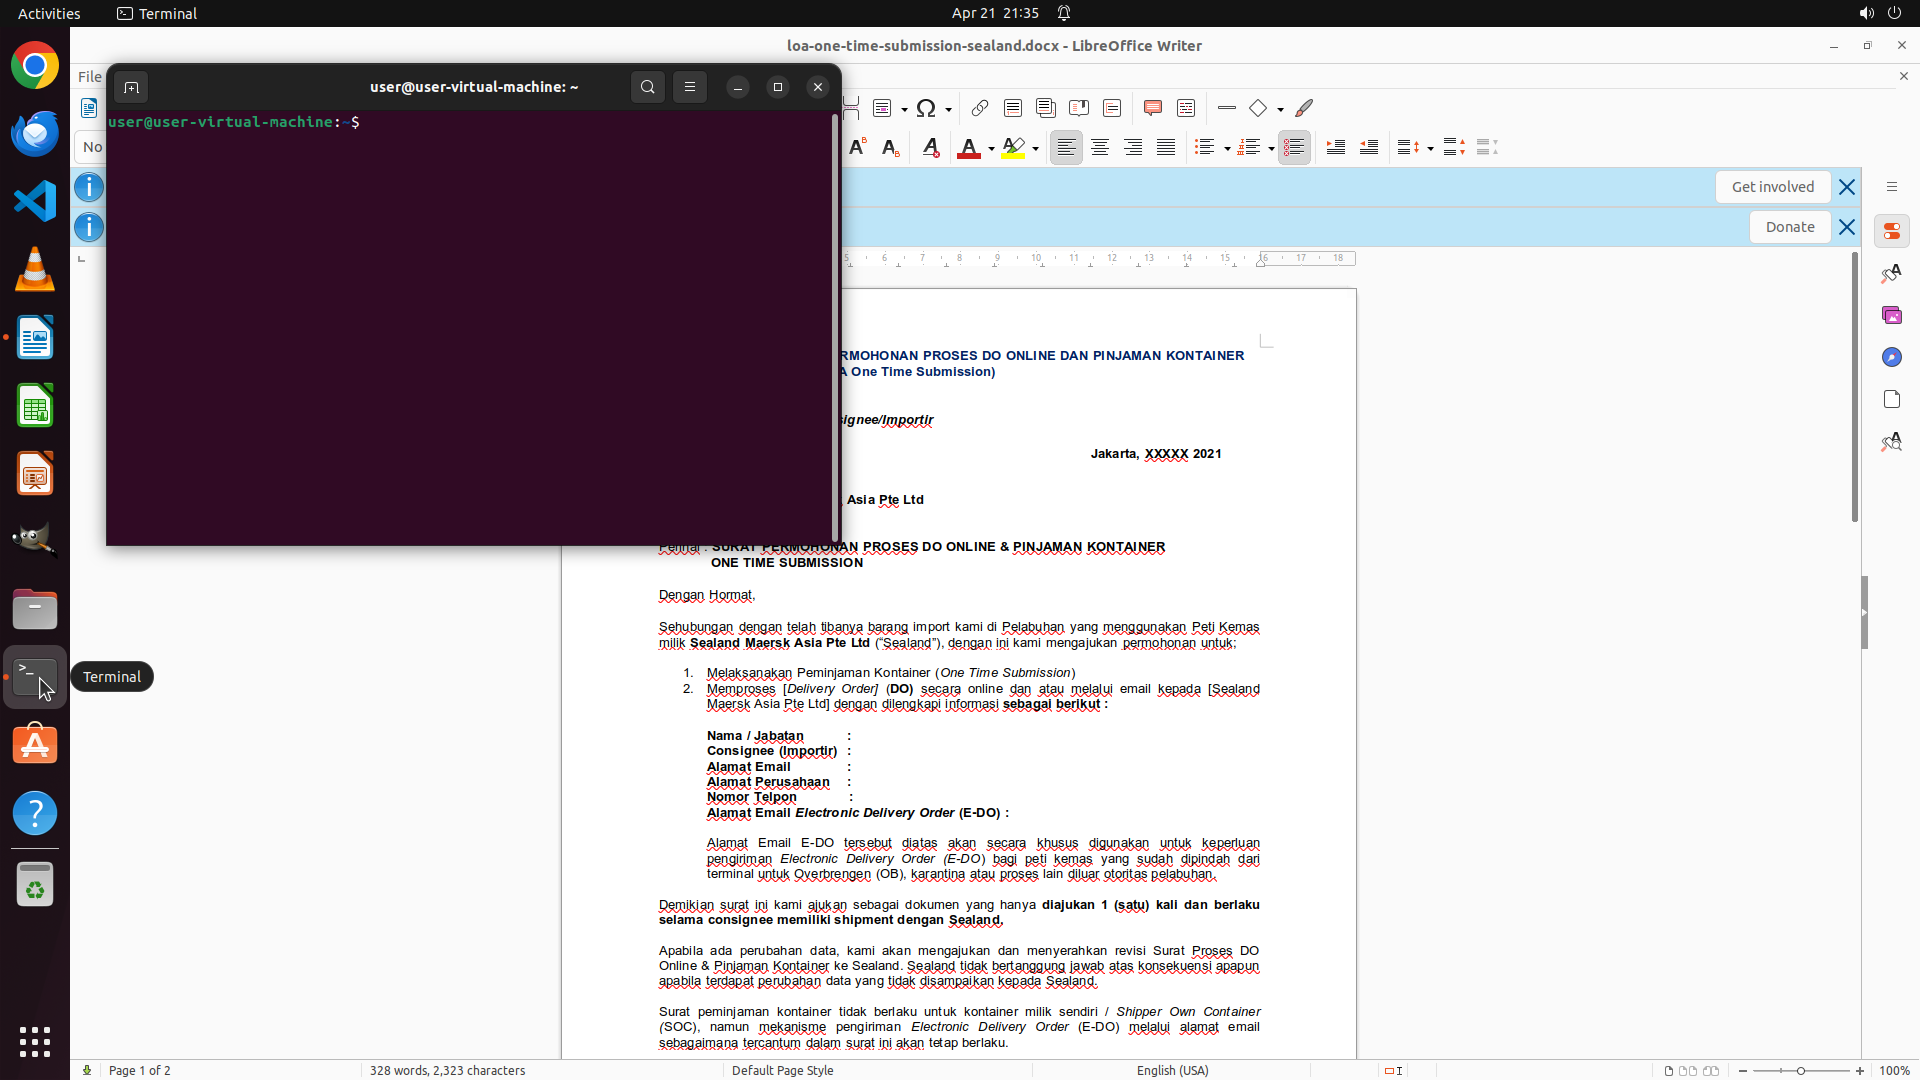Toggle Center alignment
Image resolution: width=1920 pixels, height=1080 pixels.
click(1099, 147)
